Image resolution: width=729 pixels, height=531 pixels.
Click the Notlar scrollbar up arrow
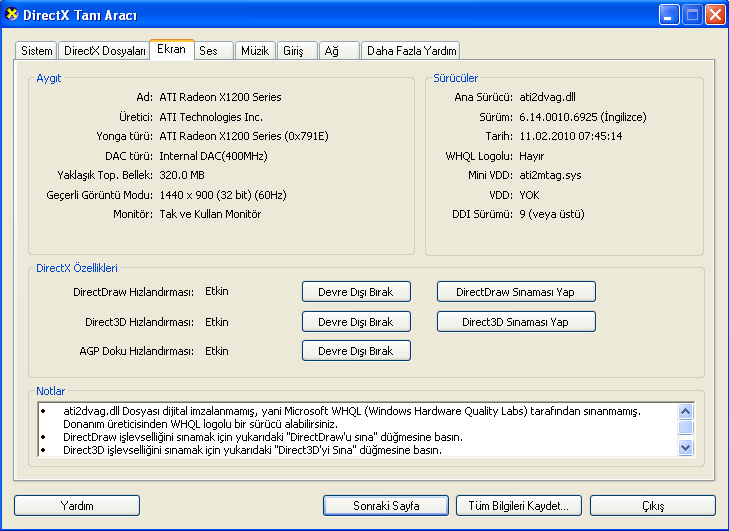(686, 411)
